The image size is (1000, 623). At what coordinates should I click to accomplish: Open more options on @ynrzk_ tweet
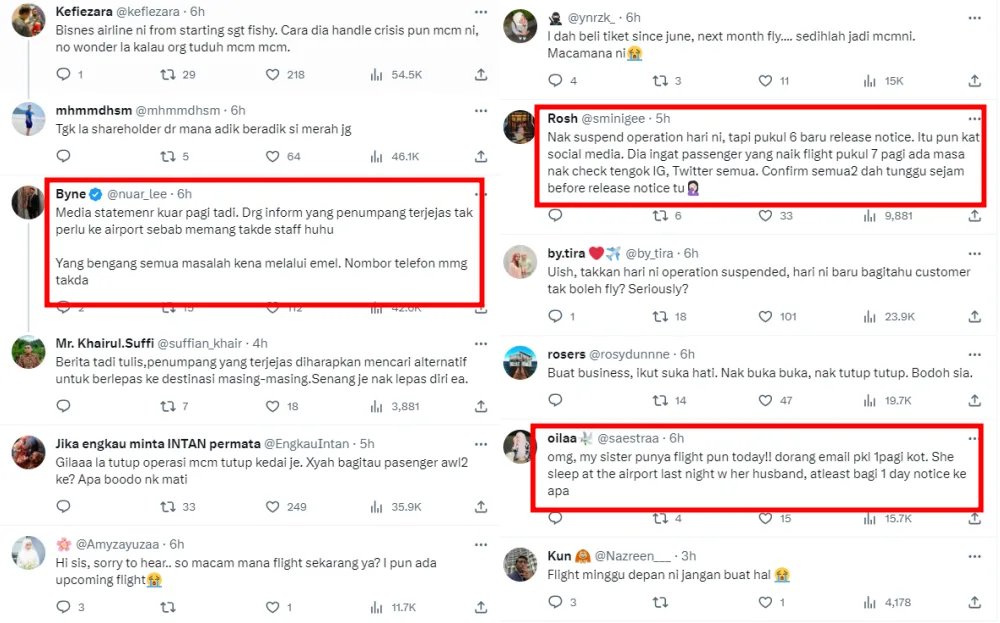[x=972, y=17]
